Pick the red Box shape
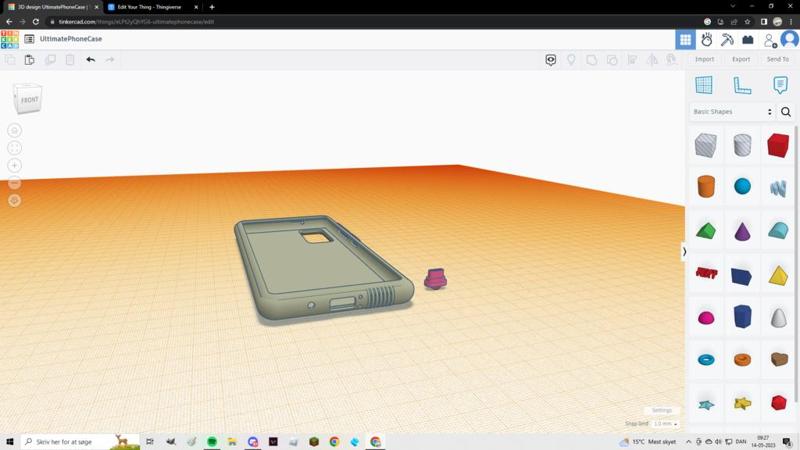The height and width of the screenshot is (450, 800). (x=778, y=145)
